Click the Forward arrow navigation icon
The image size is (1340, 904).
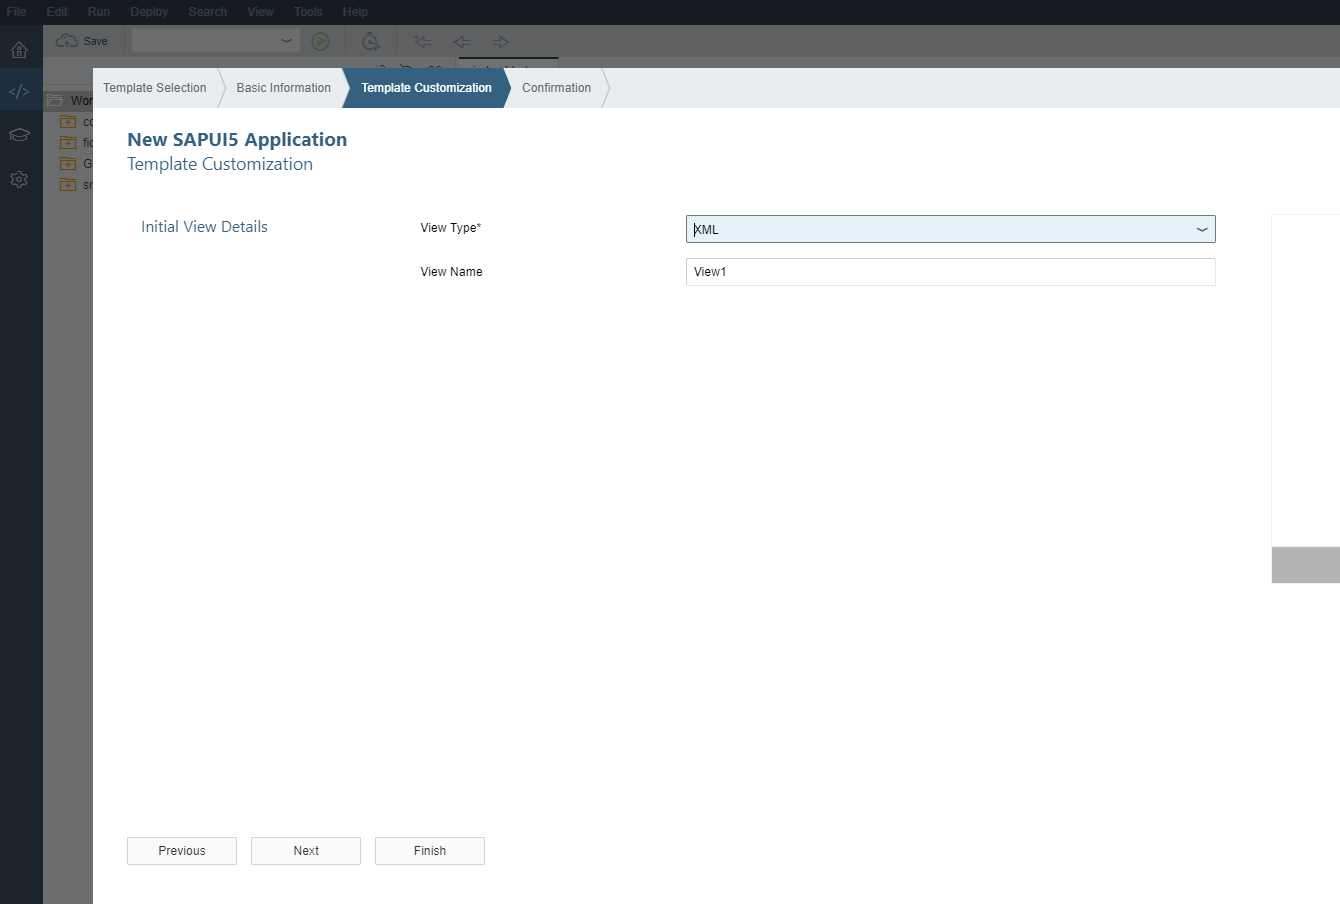(x=501, y=42)
